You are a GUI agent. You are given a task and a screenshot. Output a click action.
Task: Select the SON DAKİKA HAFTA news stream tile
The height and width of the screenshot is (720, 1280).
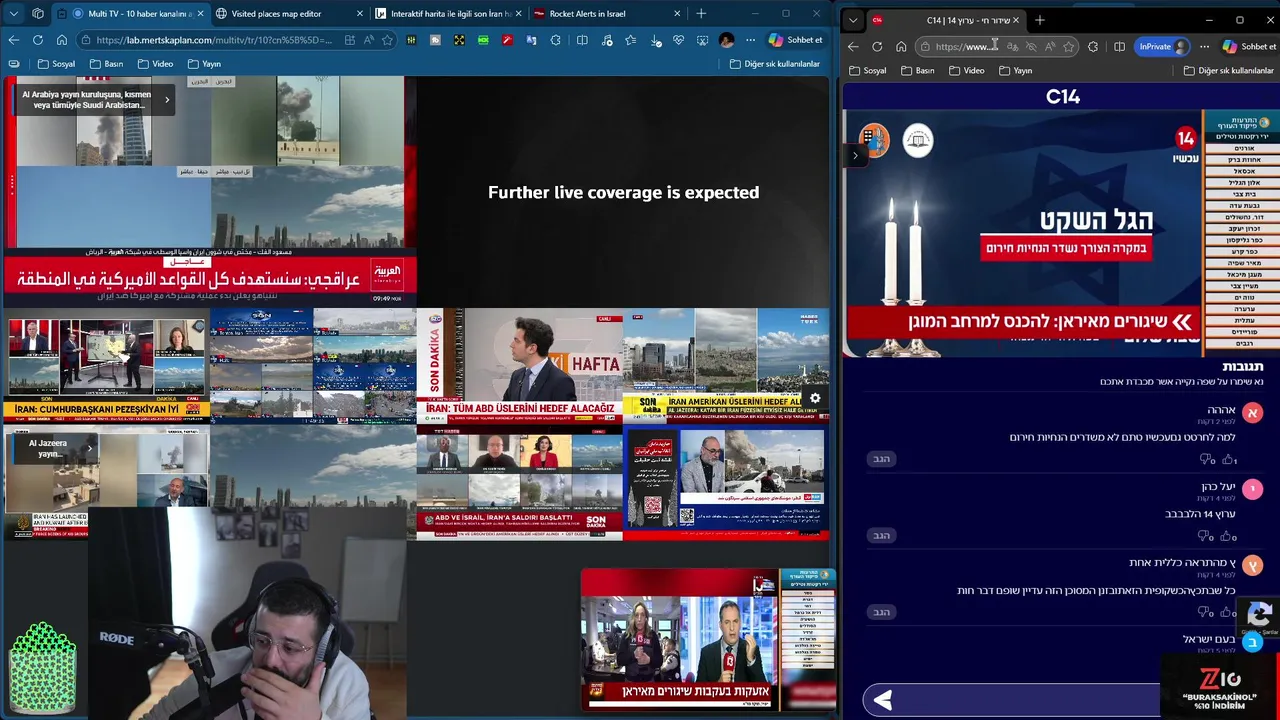(519, 365)
